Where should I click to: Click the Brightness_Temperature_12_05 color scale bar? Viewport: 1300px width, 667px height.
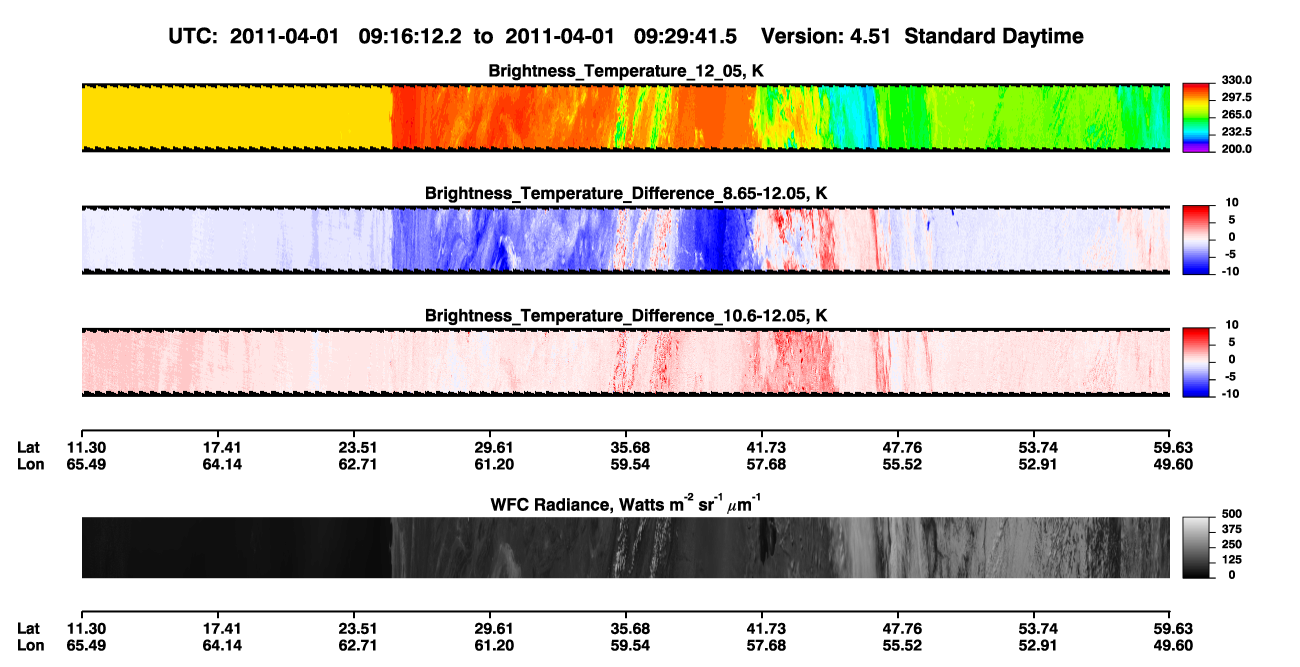(1197, 117)
